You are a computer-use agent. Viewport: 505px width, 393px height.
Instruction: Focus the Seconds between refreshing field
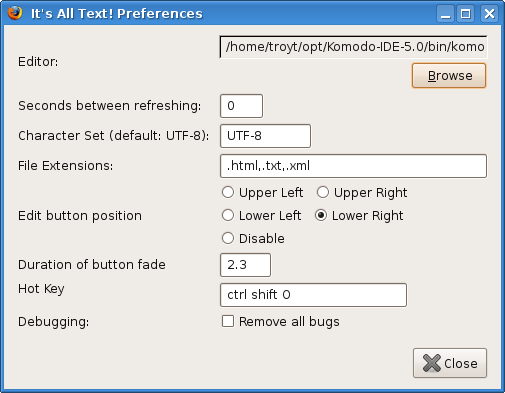(241, 106)
